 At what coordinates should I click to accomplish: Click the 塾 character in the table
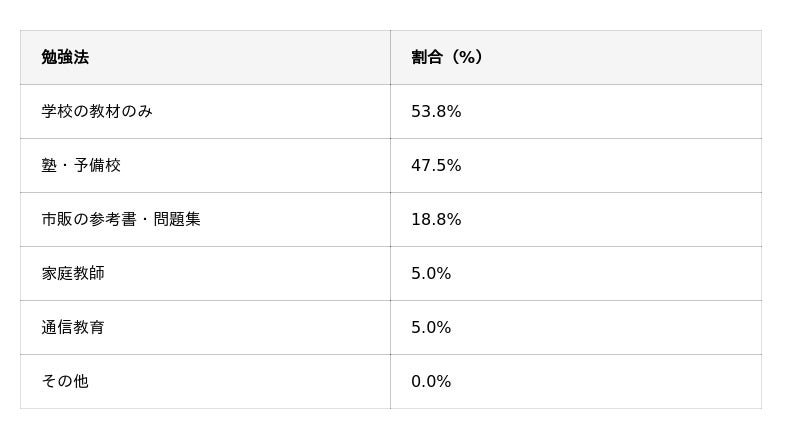tap(49, 166)
